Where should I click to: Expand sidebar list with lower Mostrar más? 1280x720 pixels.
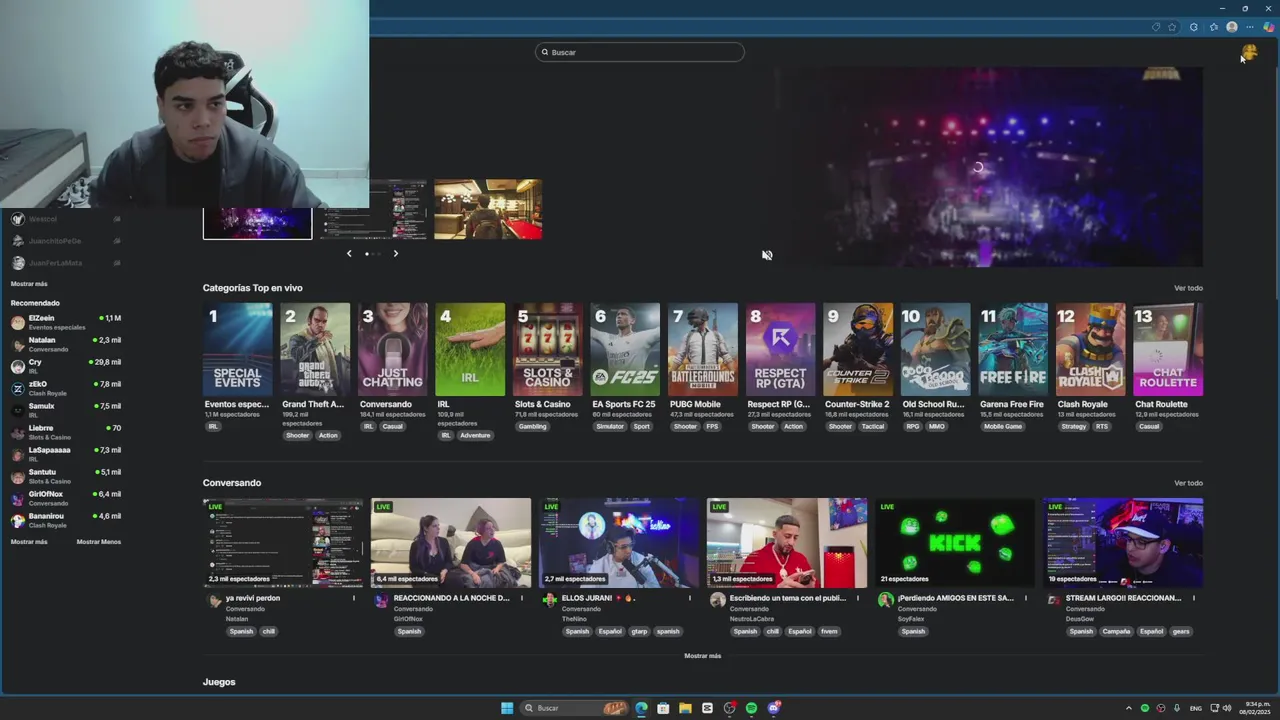(29, 542)
